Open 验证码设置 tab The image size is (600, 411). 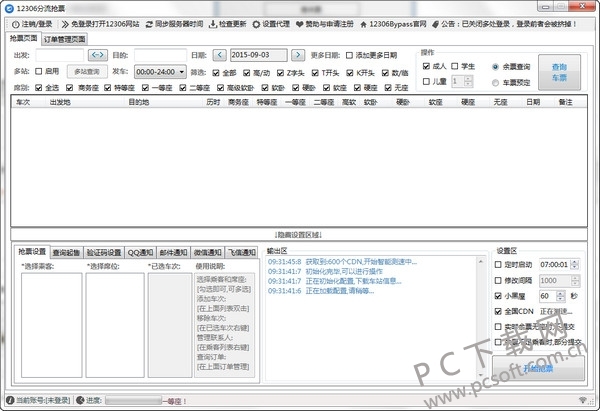[x=104, y=253]
